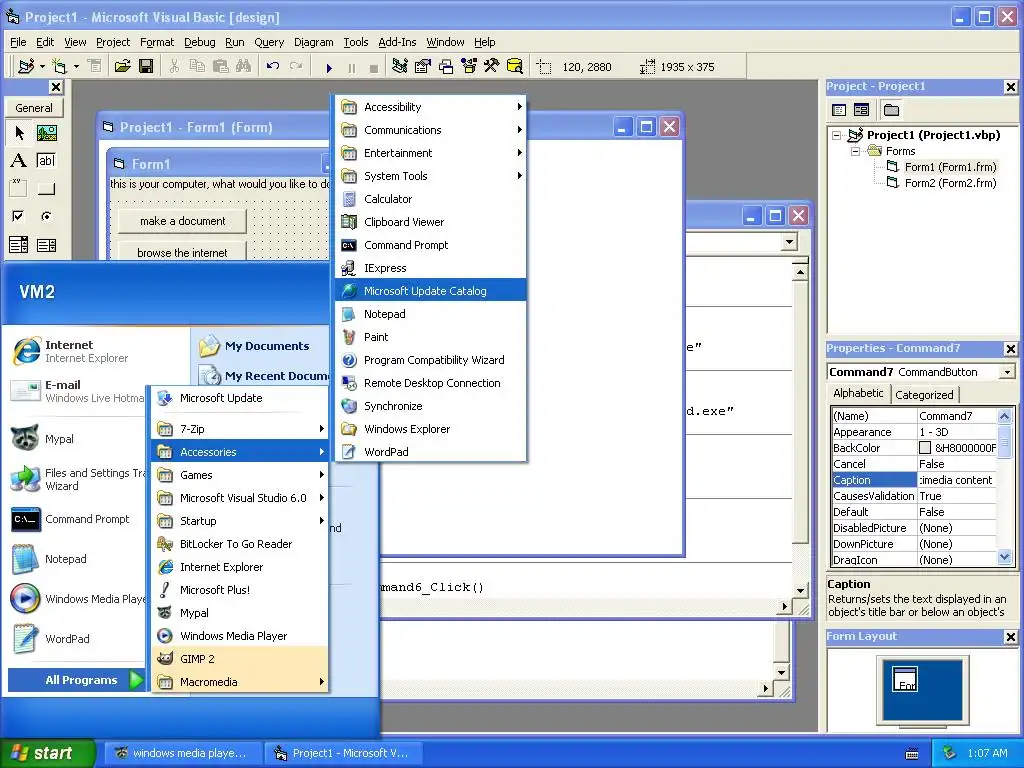This screenshot has height=768, width=1024.
Task: Expand the Communications submenu
Action: coord(431,130)
